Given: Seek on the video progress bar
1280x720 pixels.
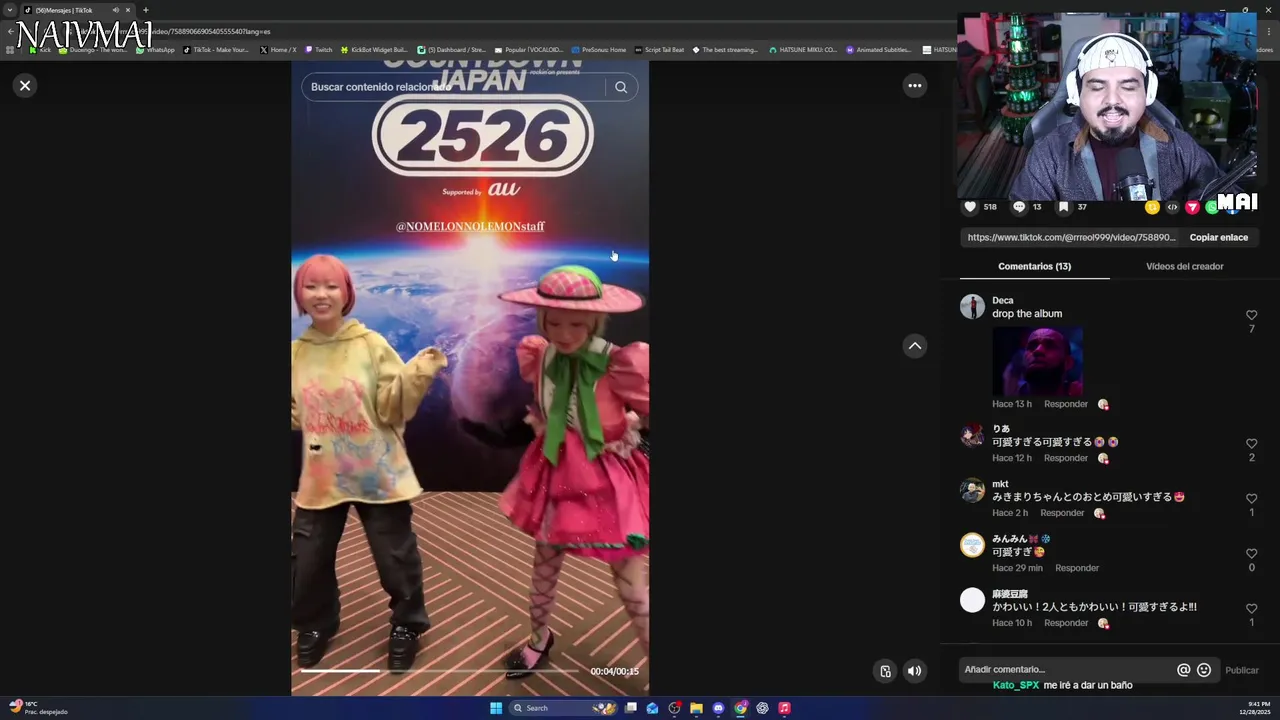Looking at the screenshot, I should (x=440, y=671).
